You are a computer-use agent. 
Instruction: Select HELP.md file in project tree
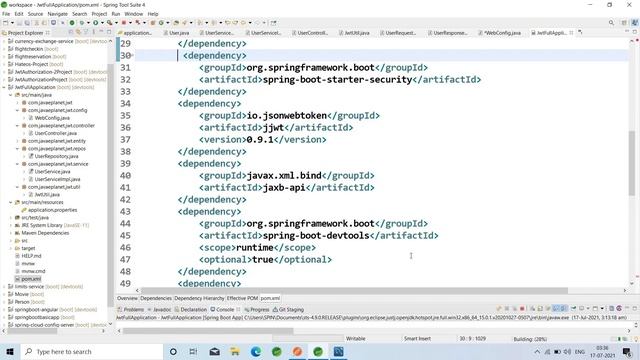point(31,256)
